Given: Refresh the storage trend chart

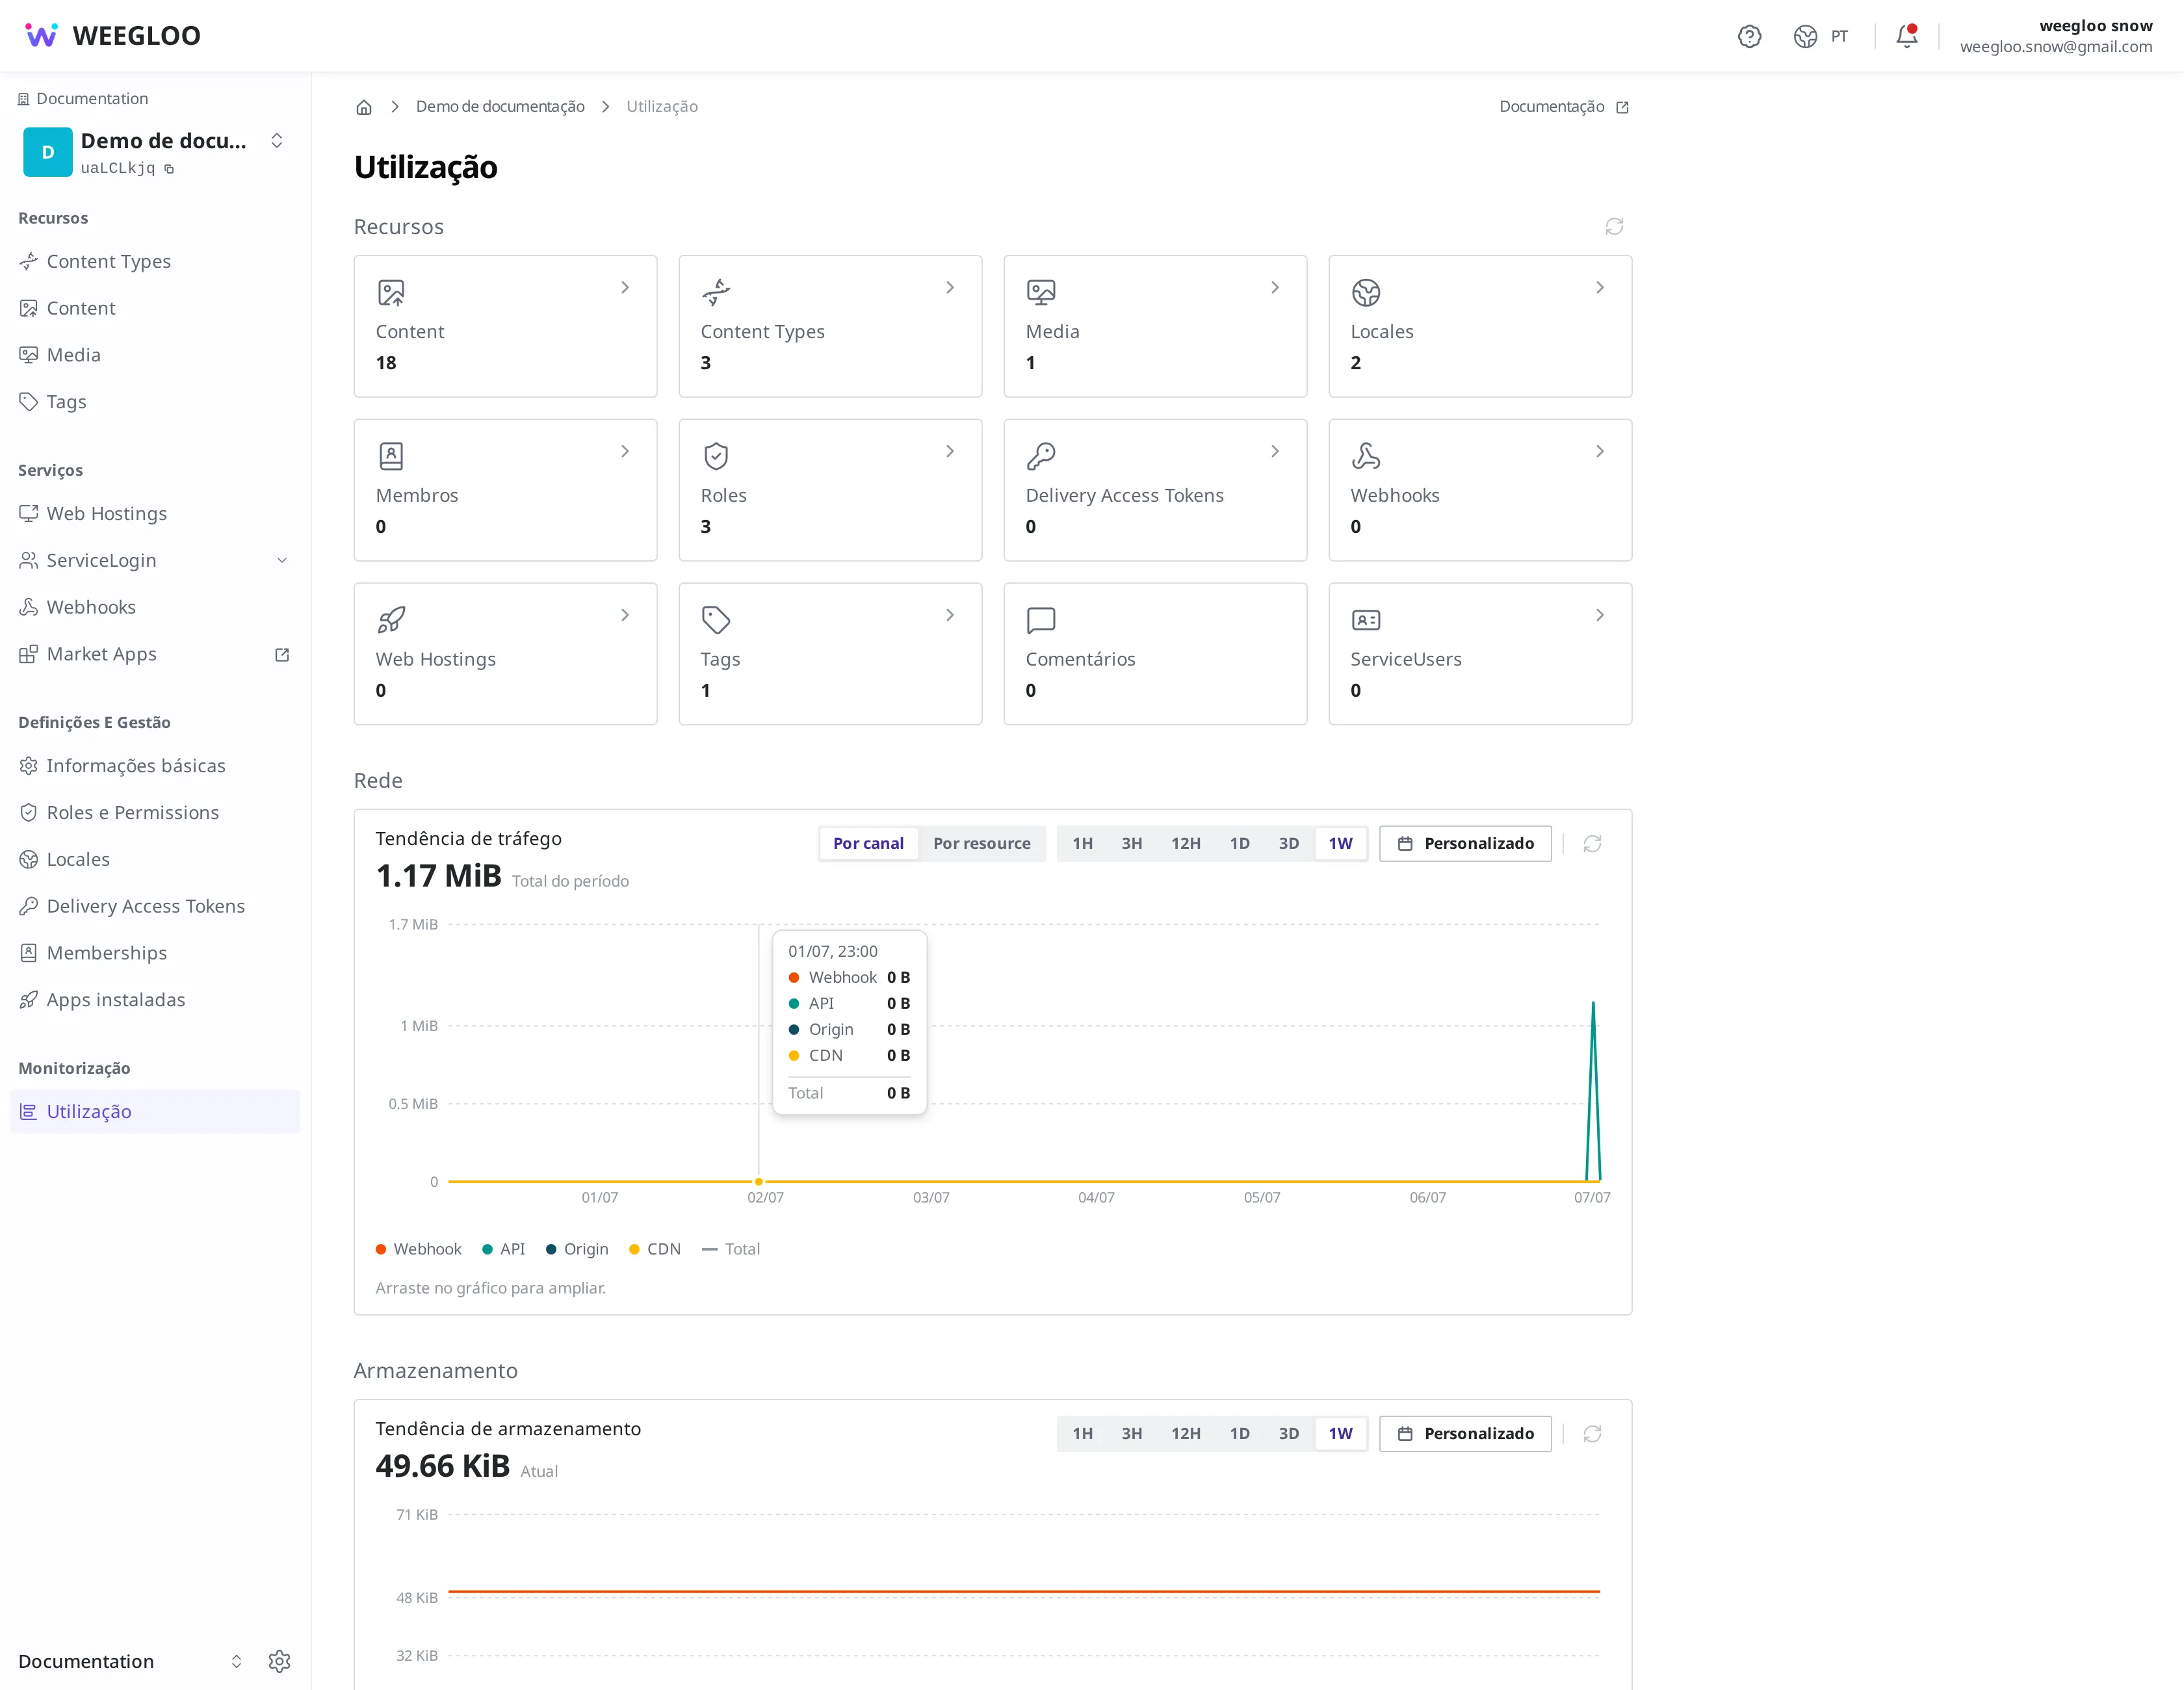Looking at the screenshot, I should (x=1592, y=1434).
